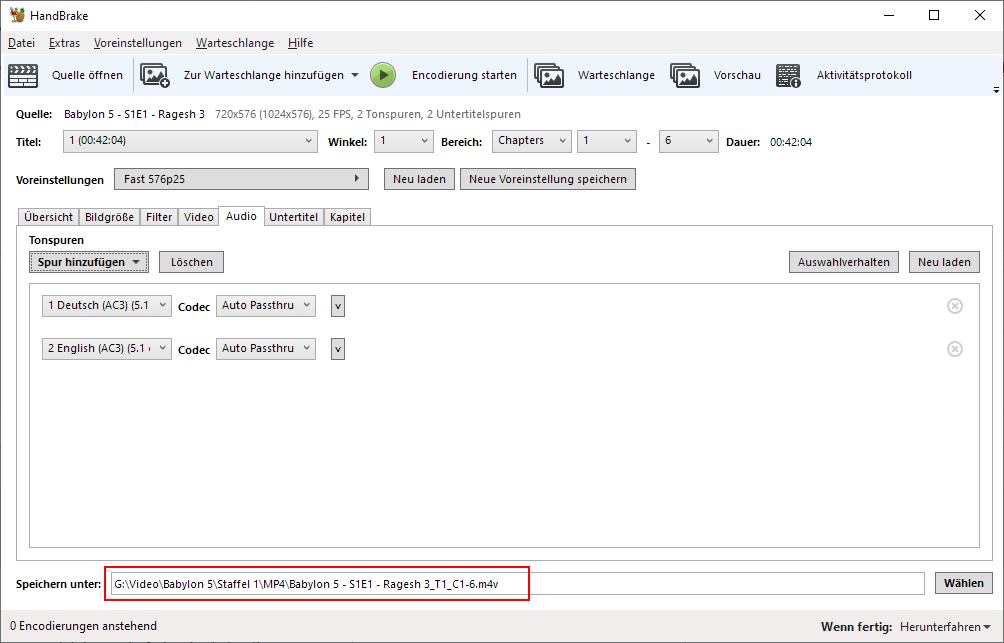
Task: Open the Wenn fertig Herunterfahren dropdown
Action: click(x=946, y=626)
